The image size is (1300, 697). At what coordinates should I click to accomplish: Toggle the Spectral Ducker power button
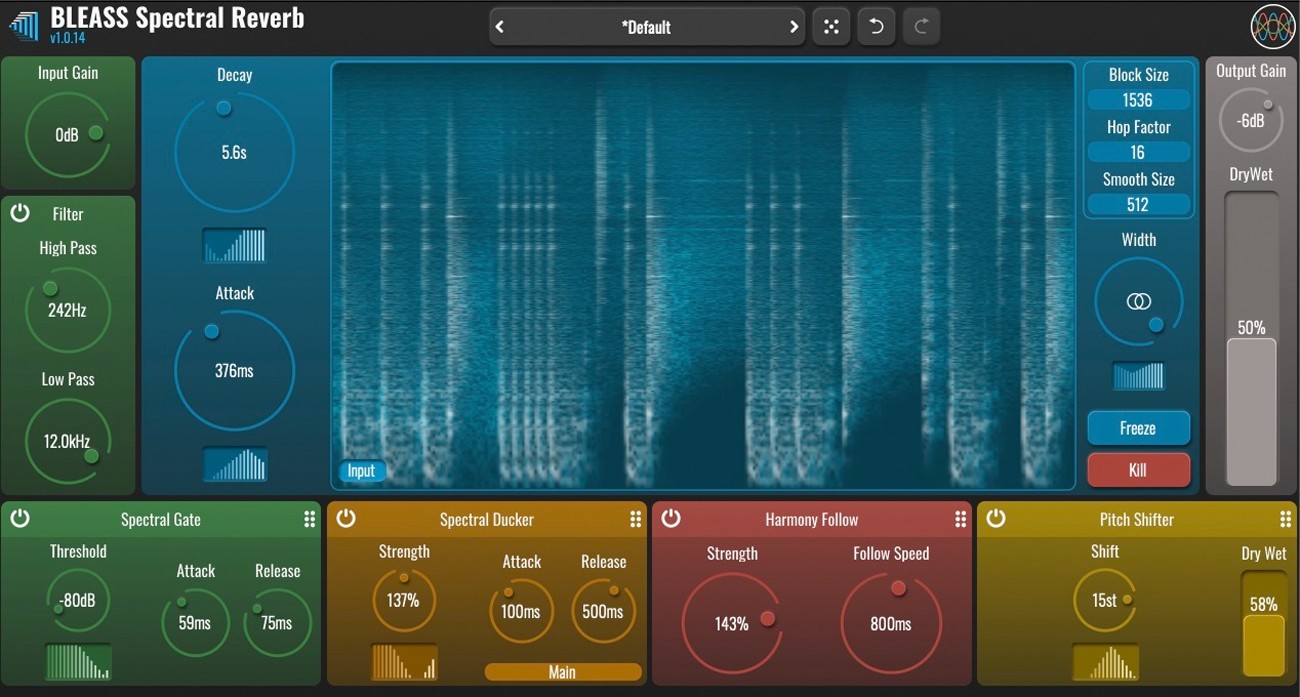coord(346,518)
